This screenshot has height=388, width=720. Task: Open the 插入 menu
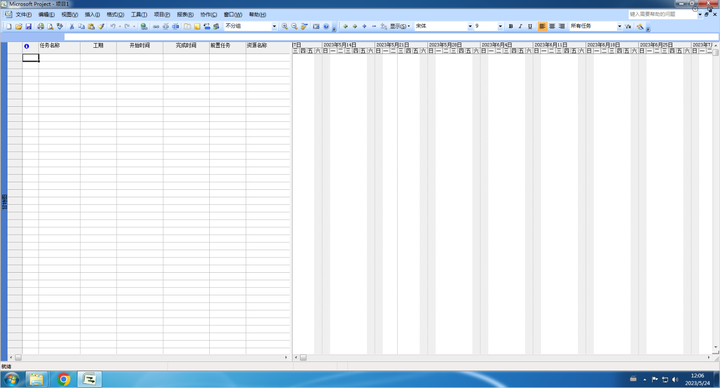coord(92,15)
